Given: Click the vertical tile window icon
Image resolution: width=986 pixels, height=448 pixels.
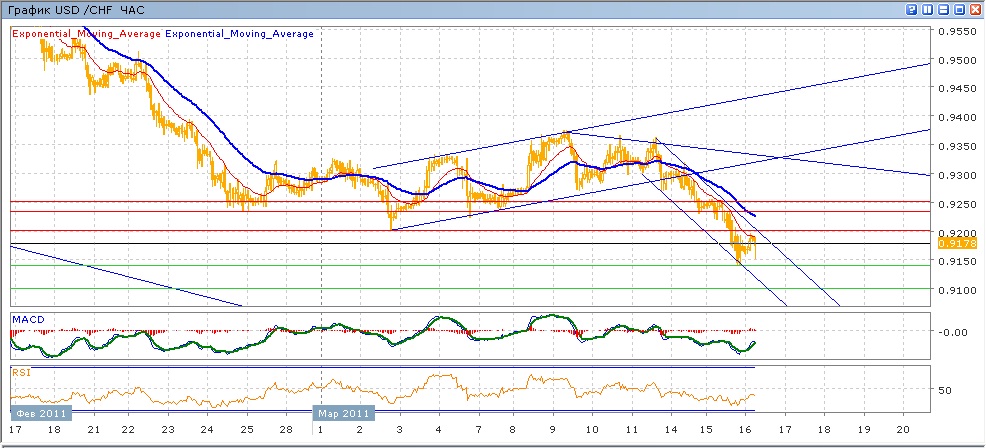Looking at the screenshot, I should tap(928, 10).
